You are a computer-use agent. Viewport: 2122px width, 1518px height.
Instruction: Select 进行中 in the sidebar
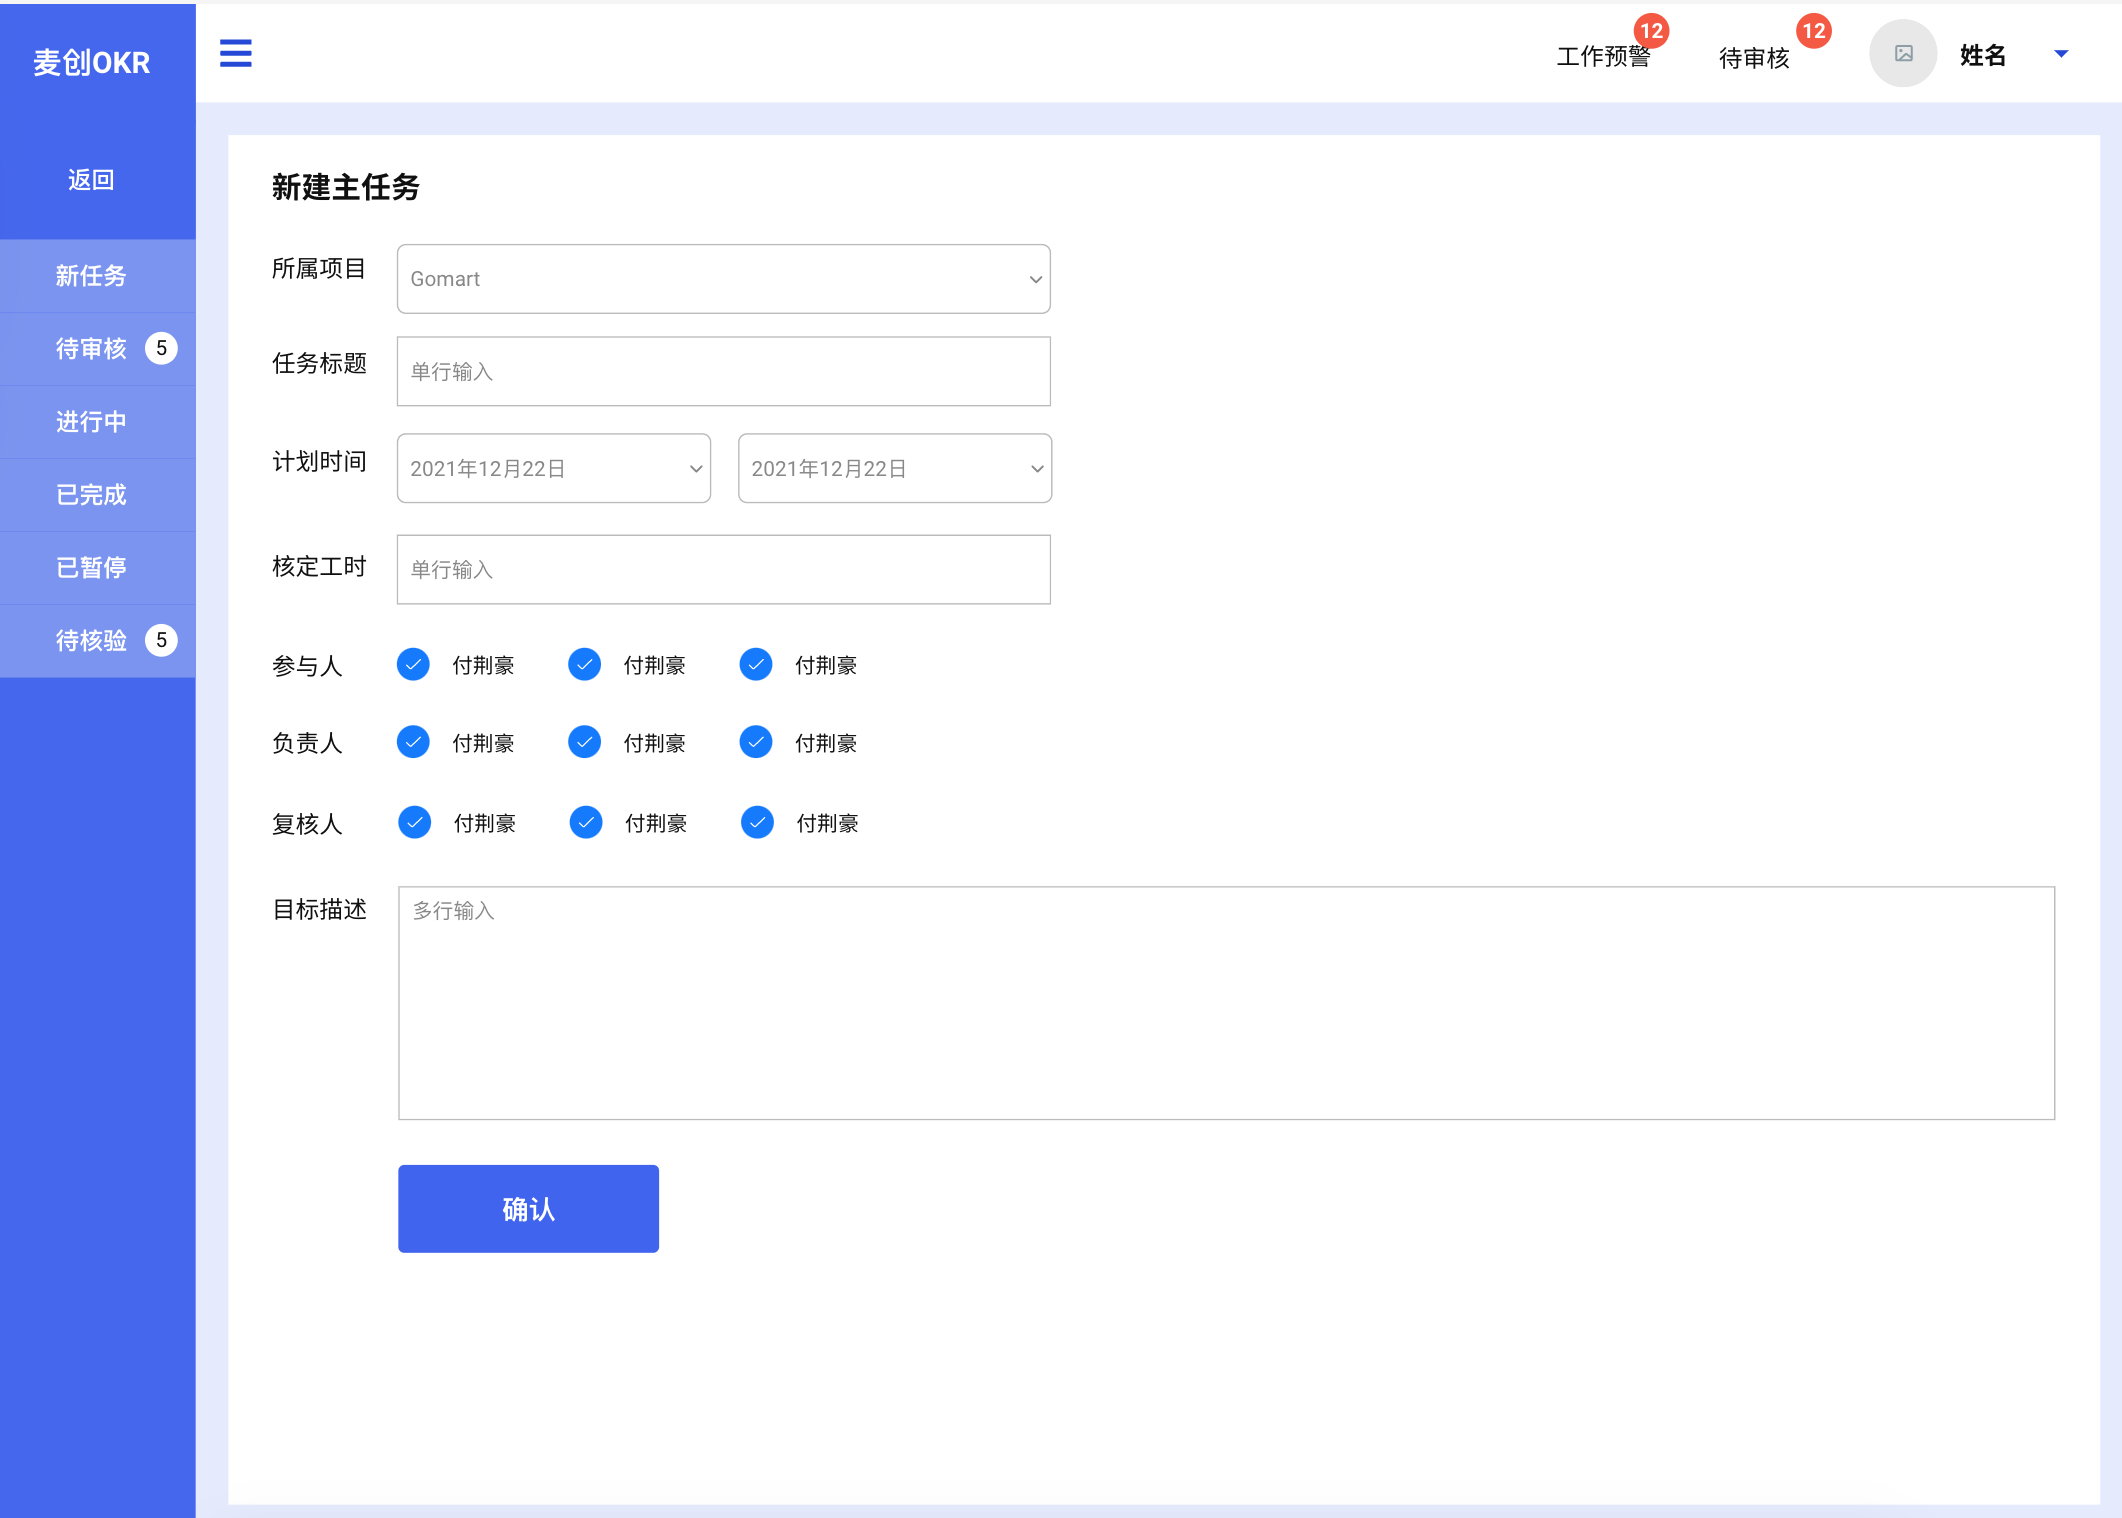91,422
